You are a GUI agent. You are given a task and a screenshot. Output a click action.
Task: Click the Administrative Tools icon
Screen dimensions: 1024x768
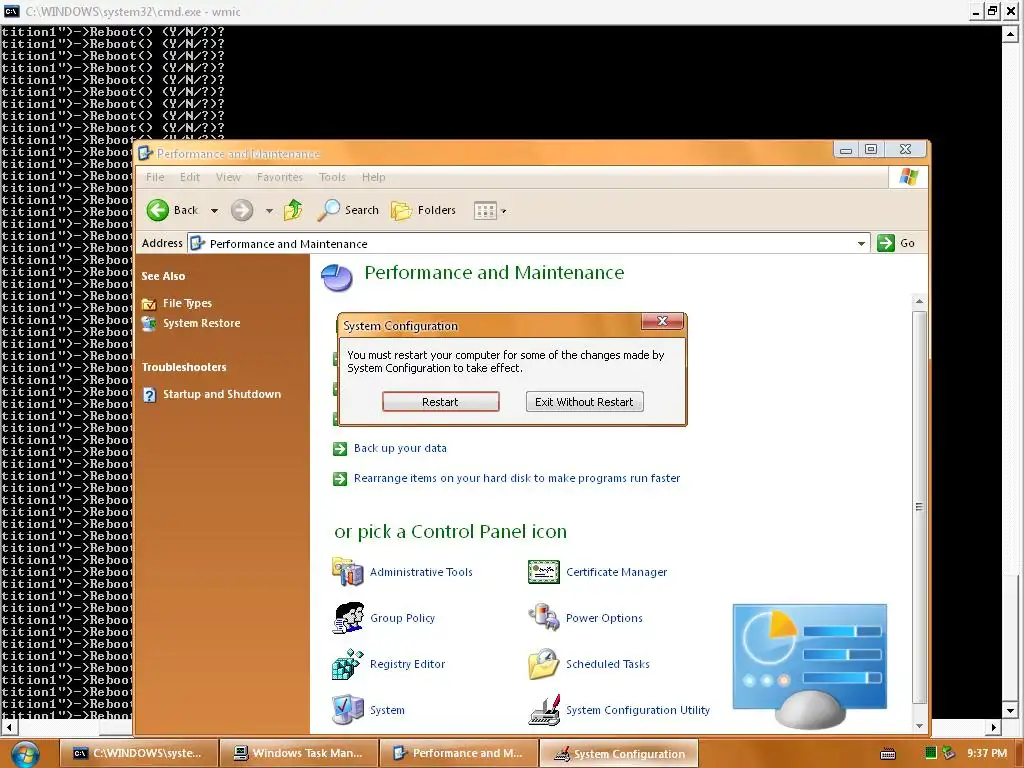347,572
